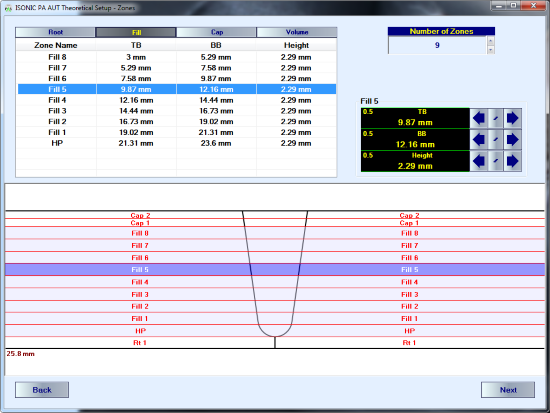
Task: Switch to the Cap tab
Action: tap(216, 32)
